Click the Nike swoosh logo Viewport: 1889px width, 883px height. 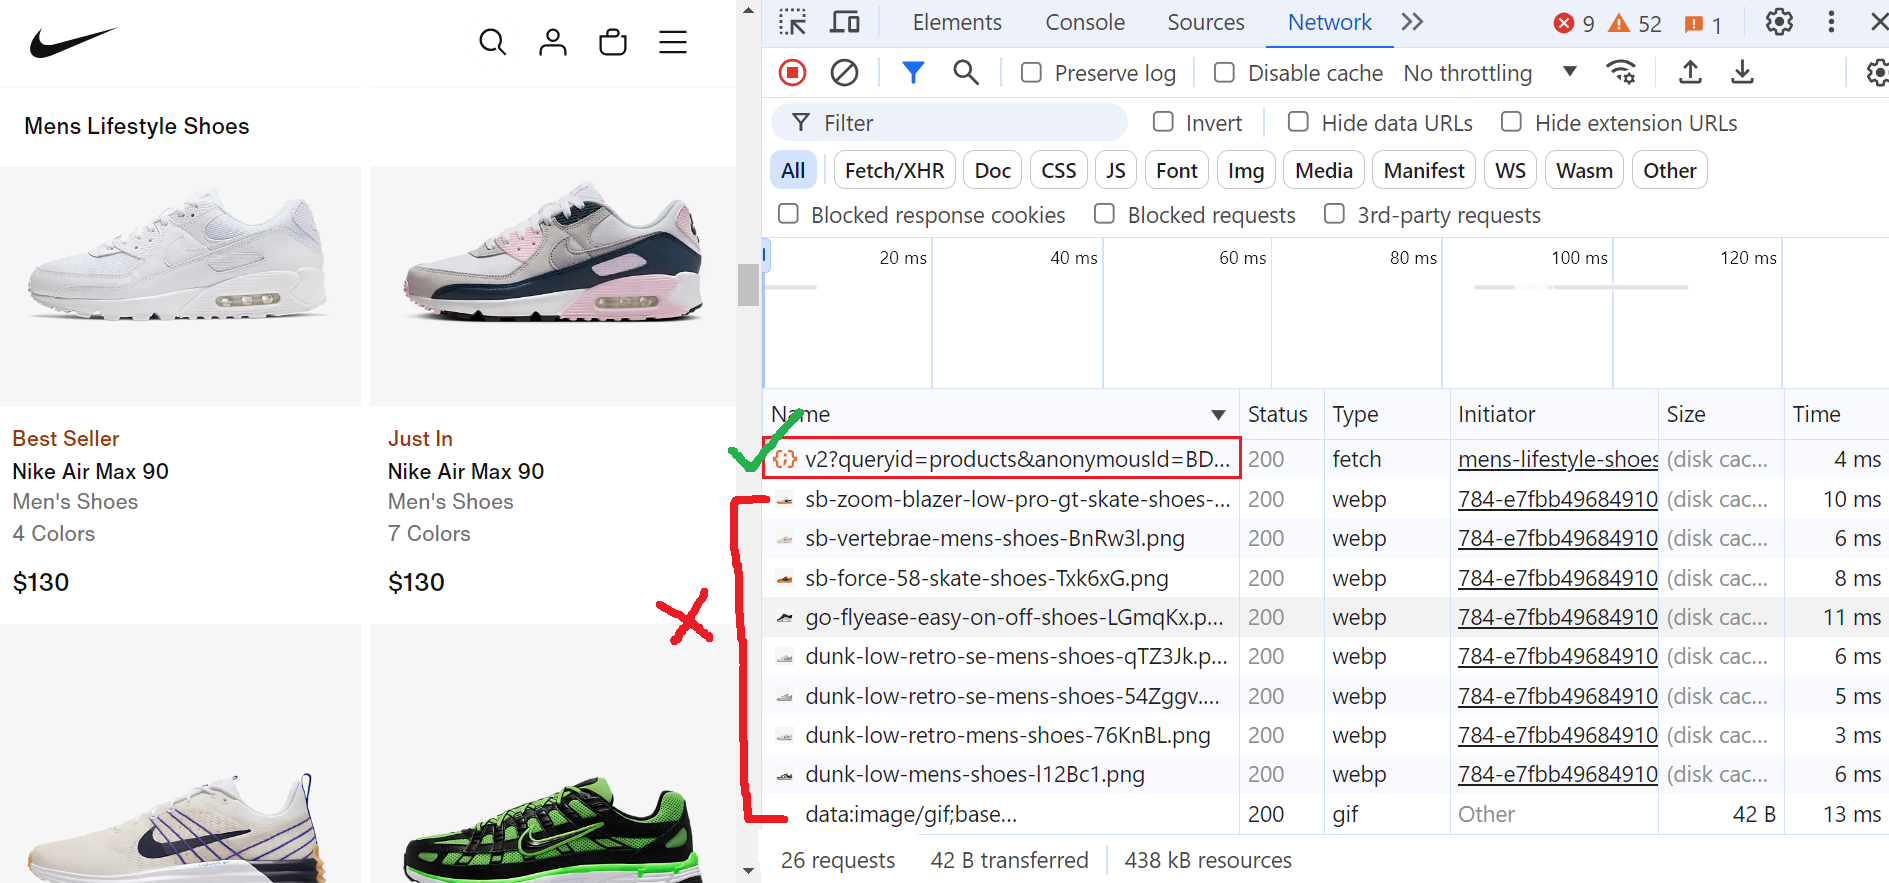coord(73,42)
